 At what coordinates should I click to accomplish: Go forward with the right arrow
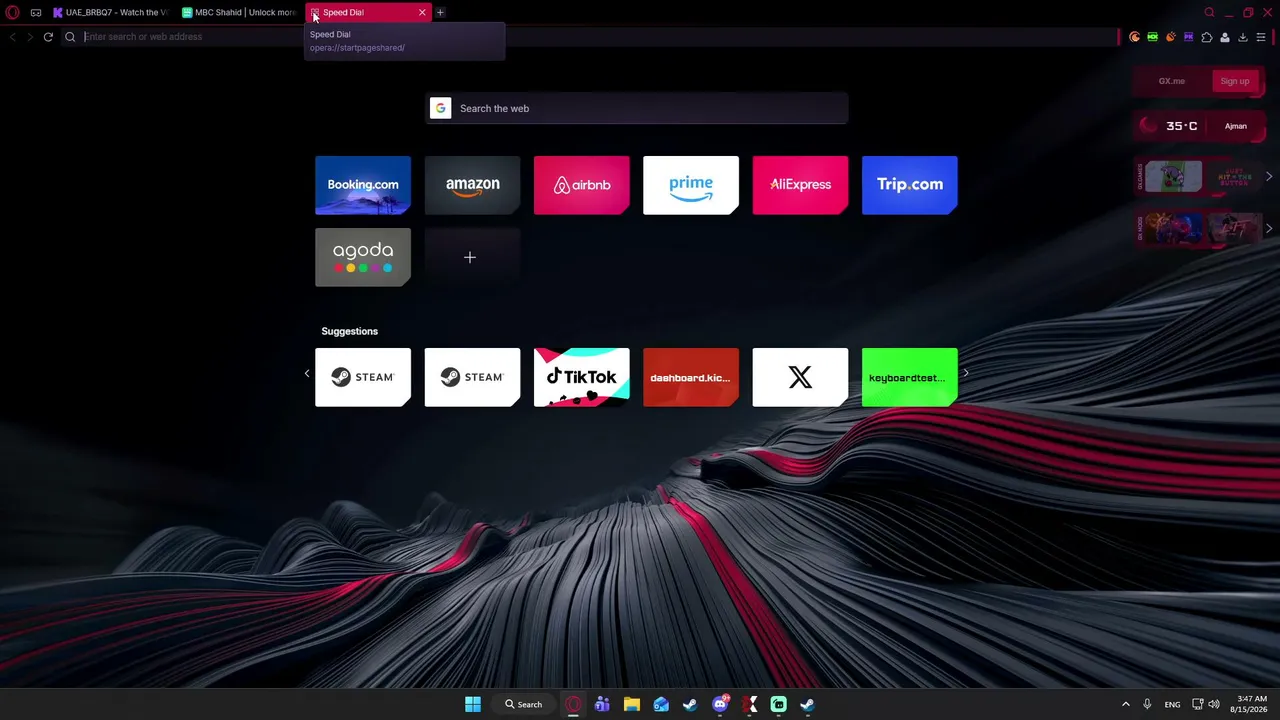(x=30, y=37)
